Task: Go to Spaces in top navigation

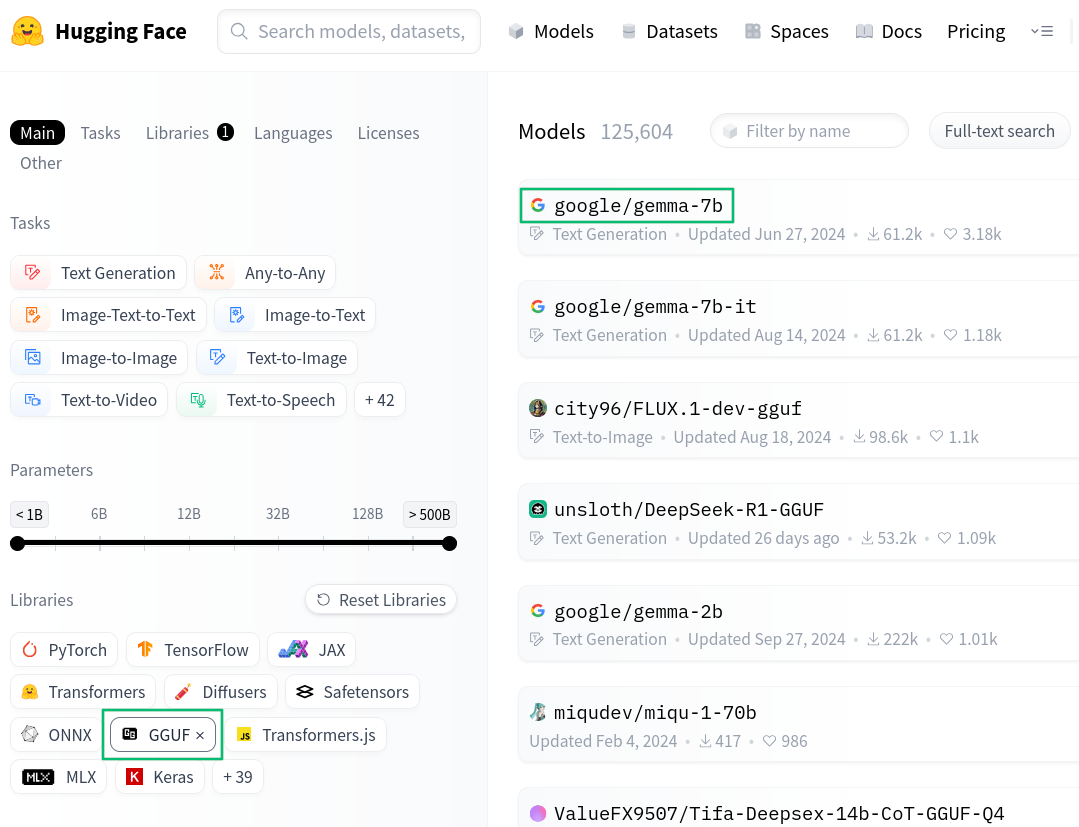Action: pyautogui.click(x=786, y=32)
